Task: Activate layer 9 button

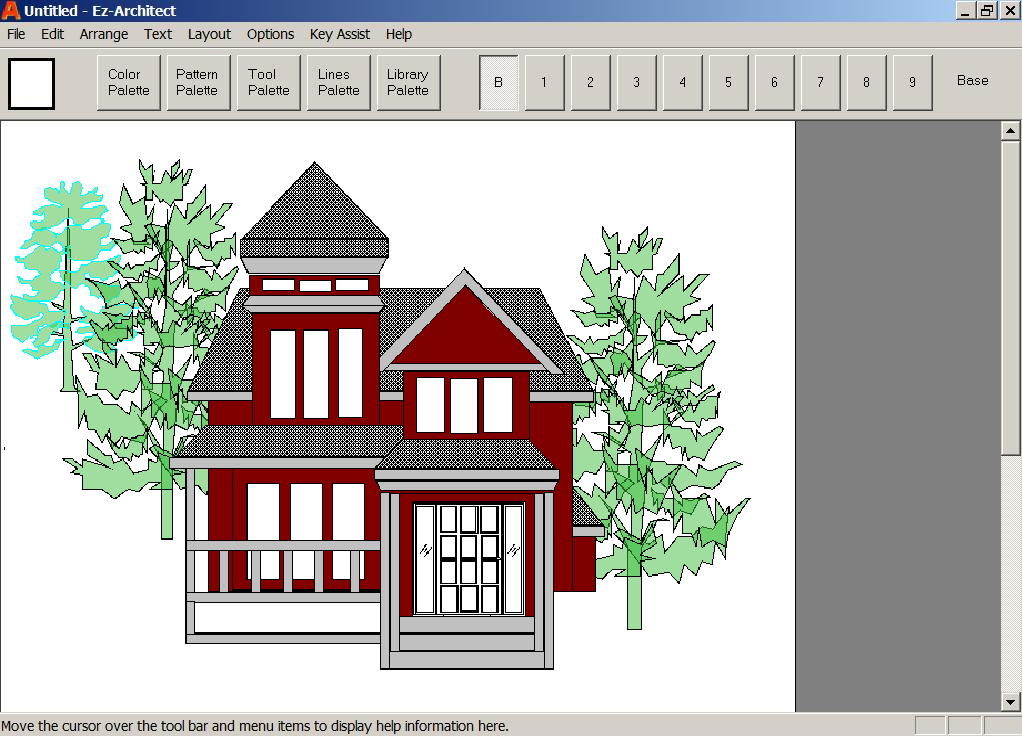Action: pos(912,82)
